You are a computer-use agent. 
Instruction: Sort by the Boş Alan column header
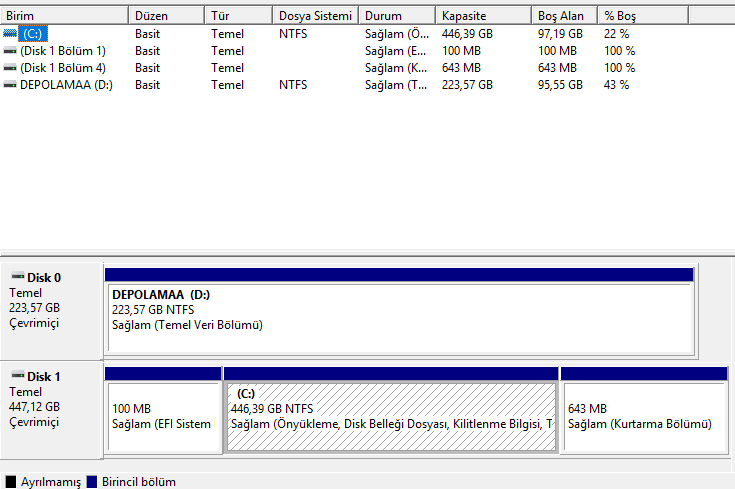point(564,16)
